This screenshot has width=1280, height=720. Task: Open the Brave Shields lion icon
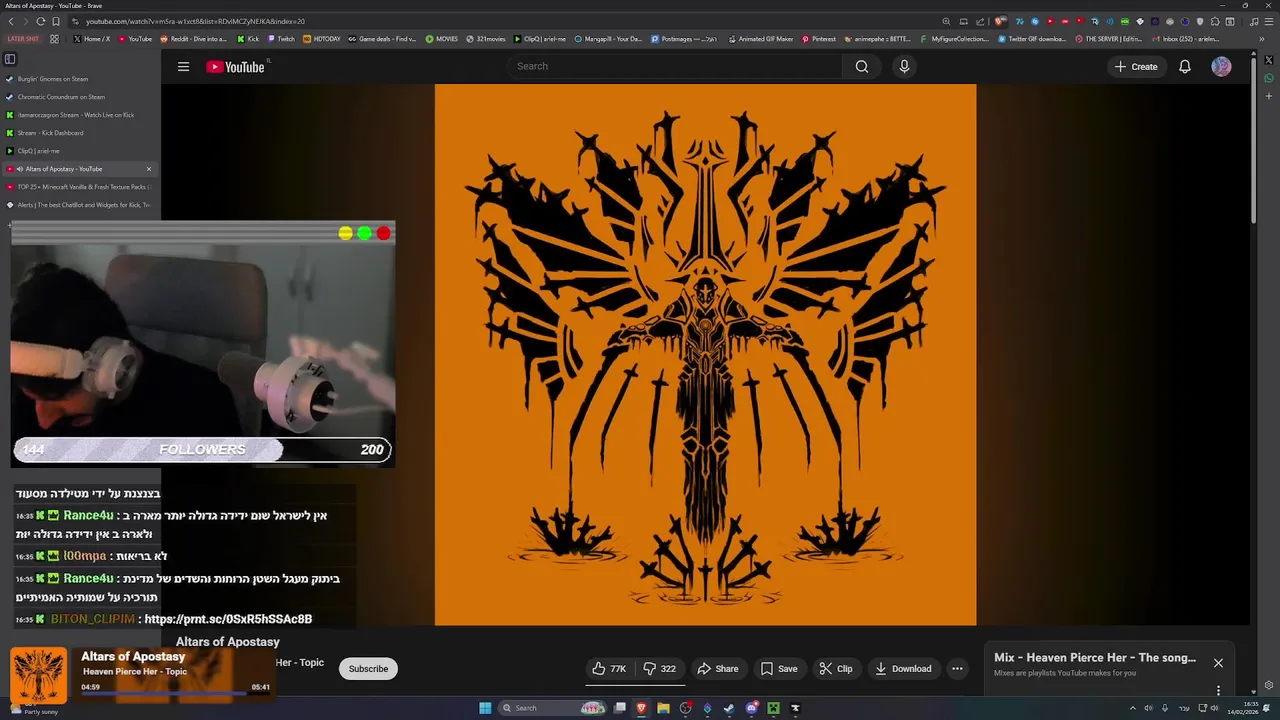pyautogui.click(x=1000, y=21)
